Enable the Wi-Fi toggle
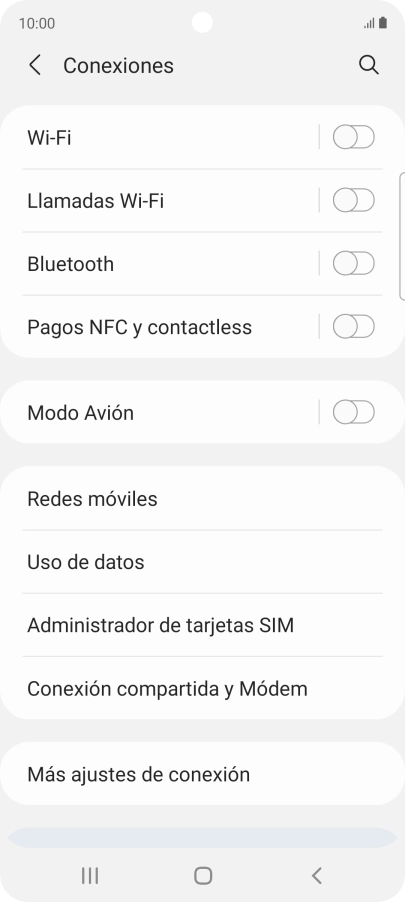Image resolution: width=405 pixels, height=902 pixels. pos(354,137)
